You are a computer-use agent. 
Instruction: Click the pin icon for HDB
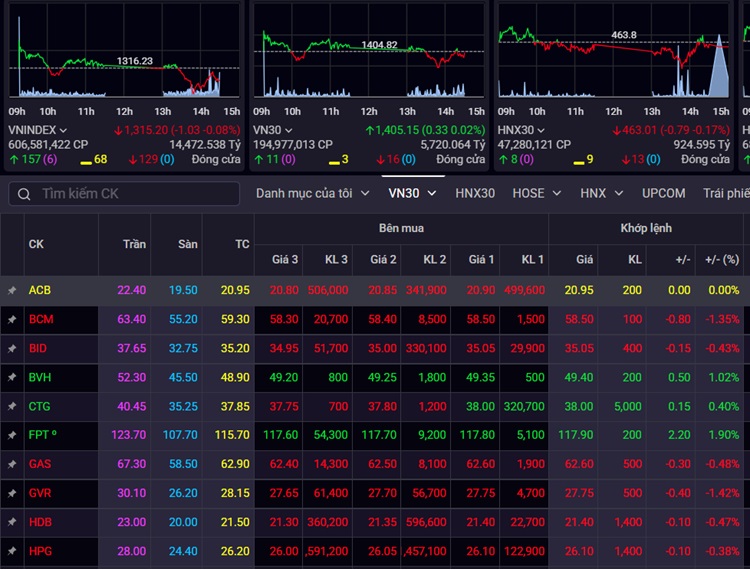12,522
